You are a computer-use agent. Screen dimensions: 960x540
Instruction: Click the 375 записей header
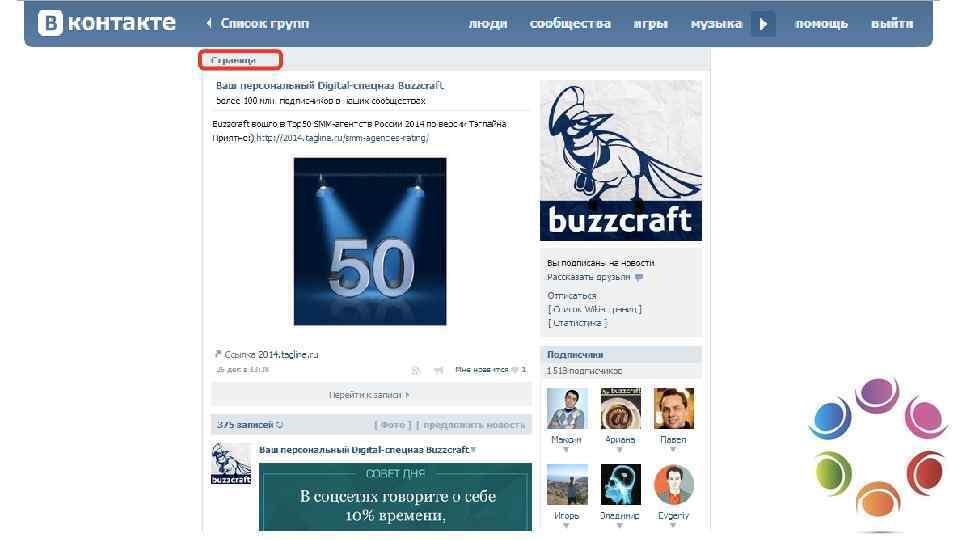[245, 424]
